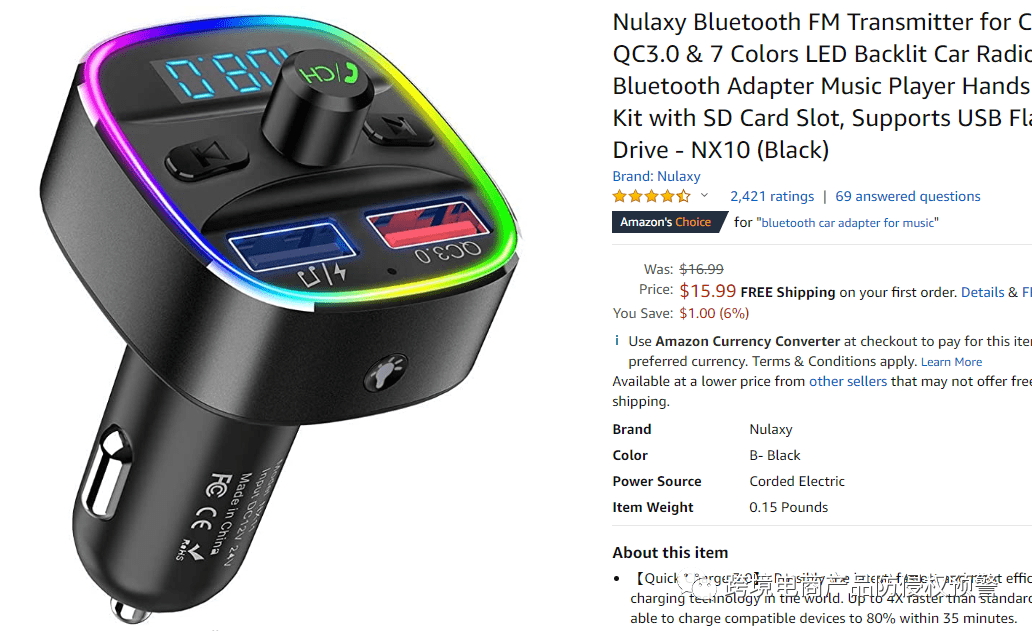This screenshot has width=1032, height=631.
Task: Click the light bulb button on device image
Action: [x=386, y=372]
